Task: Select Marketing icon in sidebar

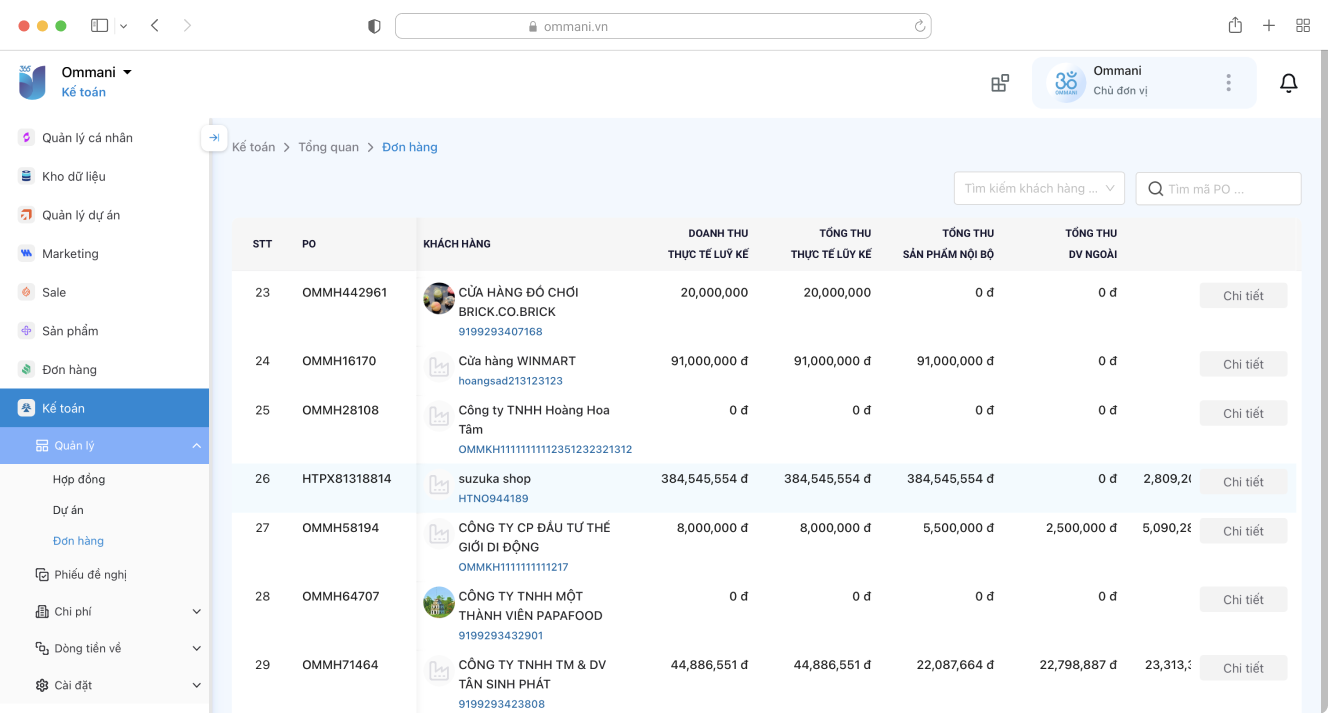Action: tap(26, 254)
